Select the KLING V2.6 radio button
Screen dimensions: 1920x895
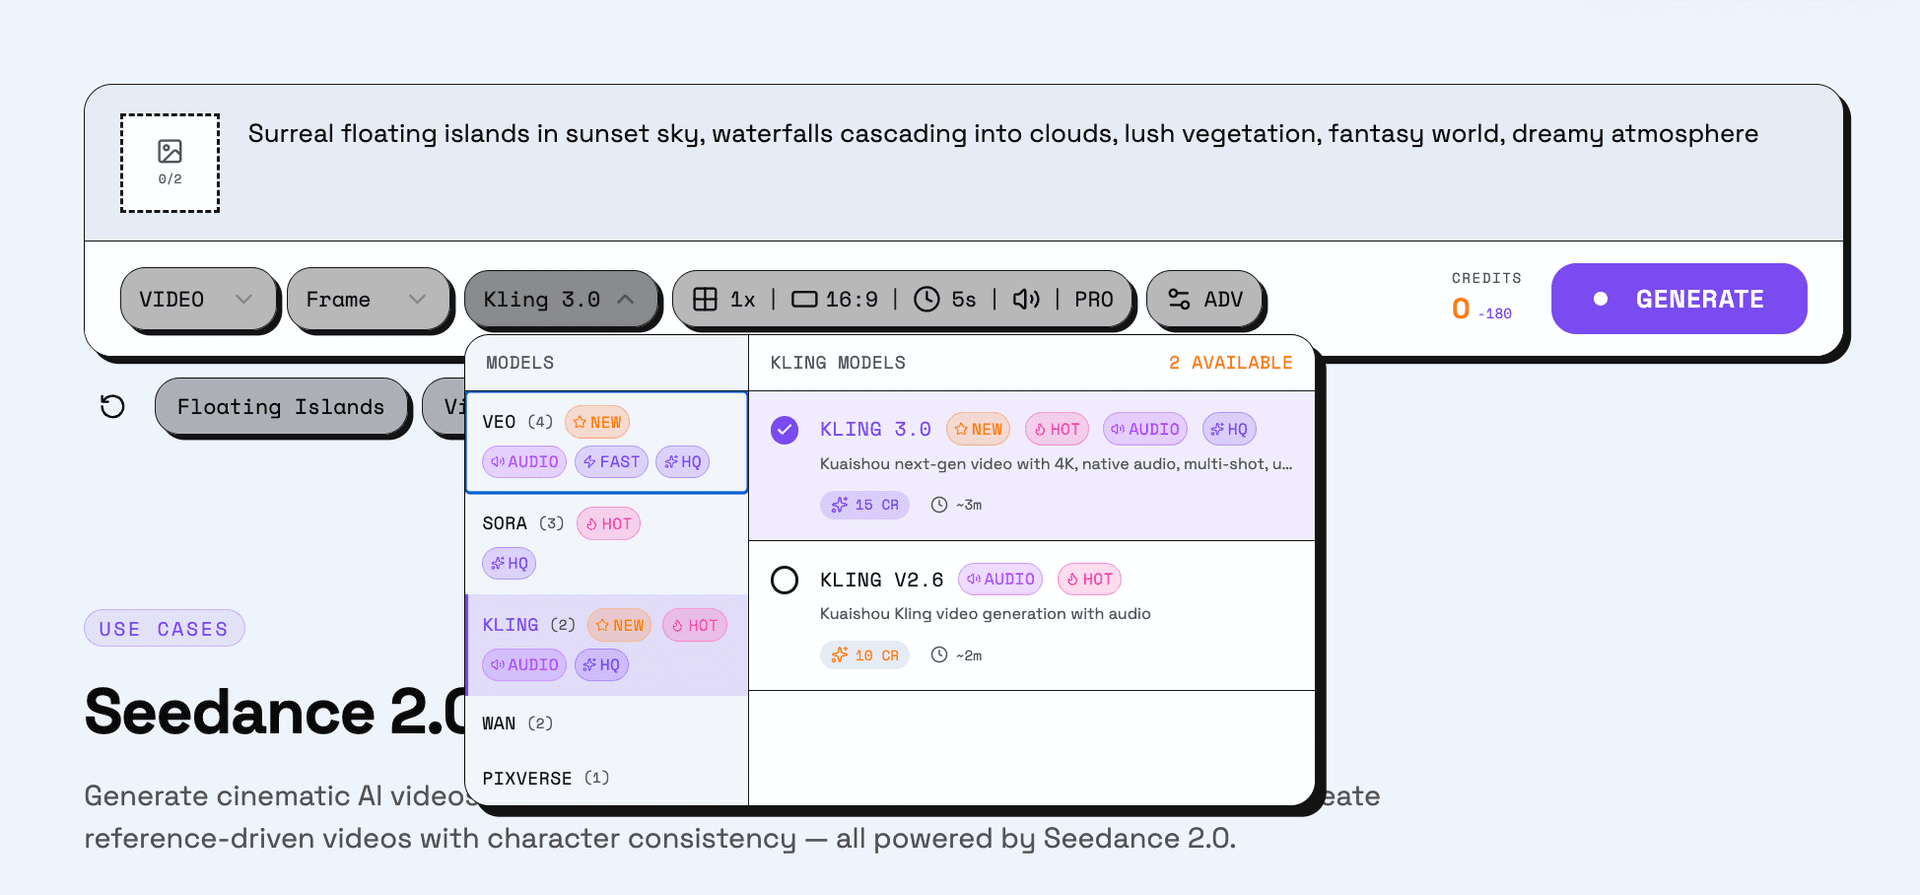[x=784, y=580]
